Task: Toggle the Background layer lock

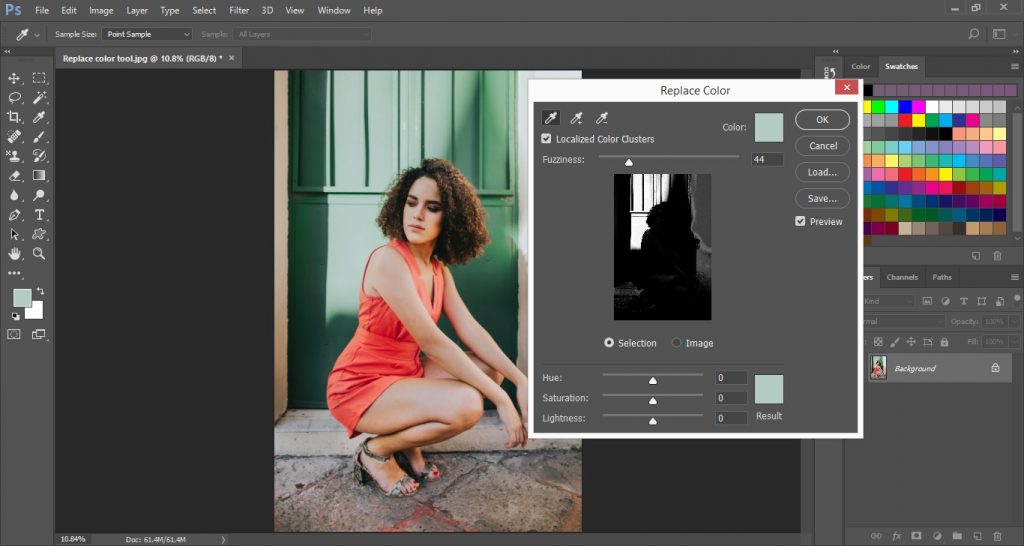Action: (995, 368)
